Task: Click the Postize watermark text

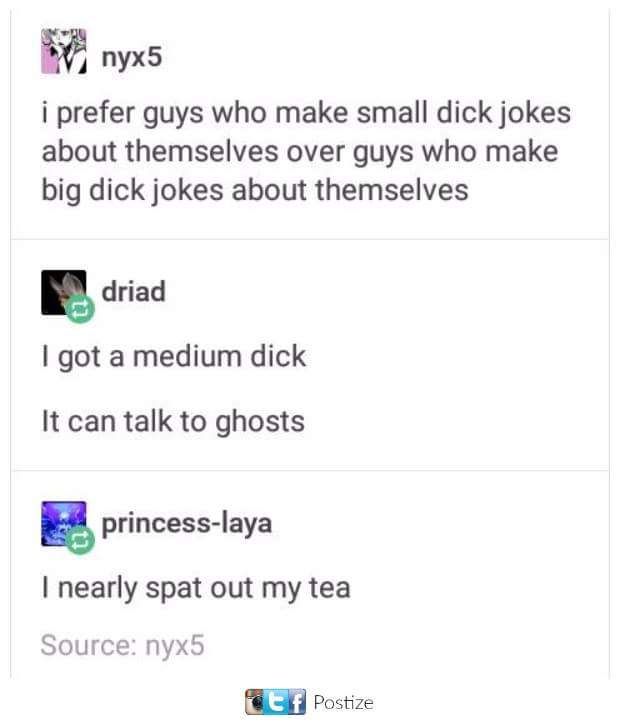Action: point(343,702)
